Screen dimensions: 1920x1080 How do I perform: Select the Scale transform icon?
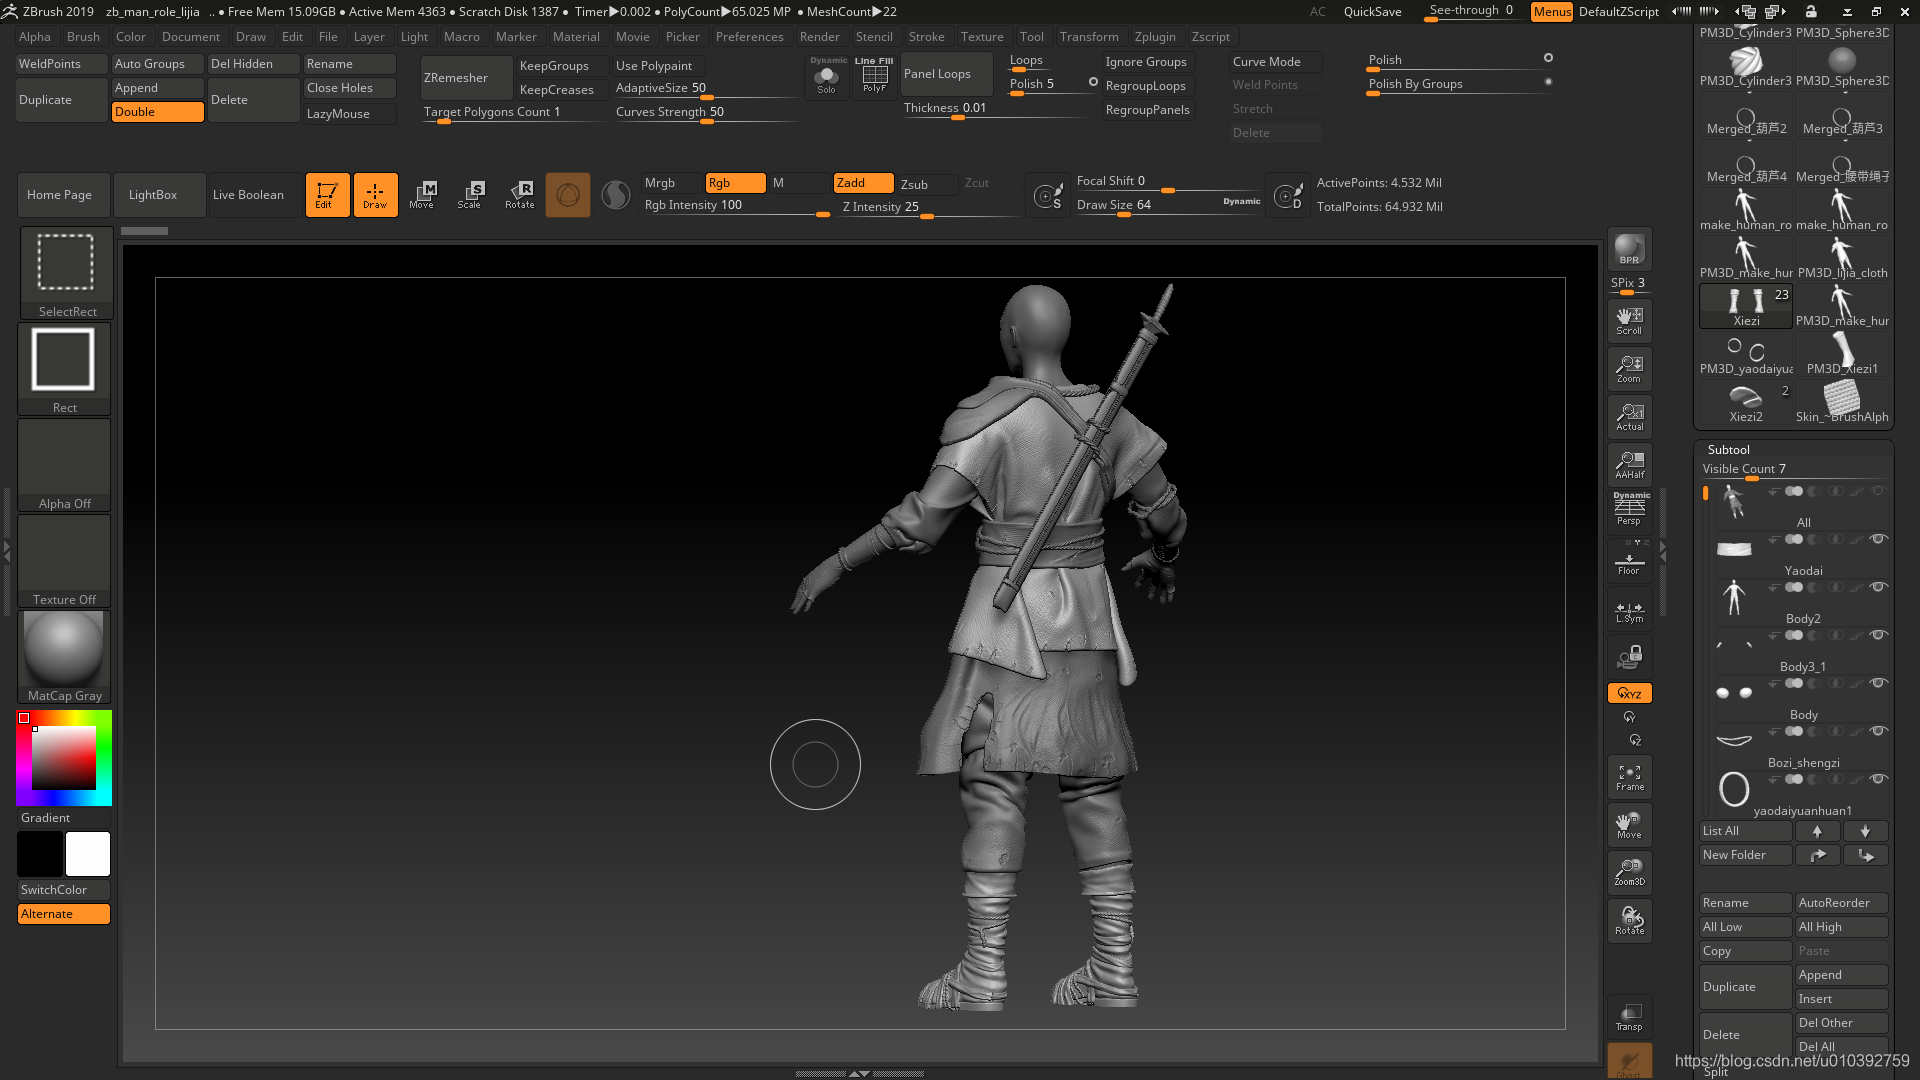[470, 194]
